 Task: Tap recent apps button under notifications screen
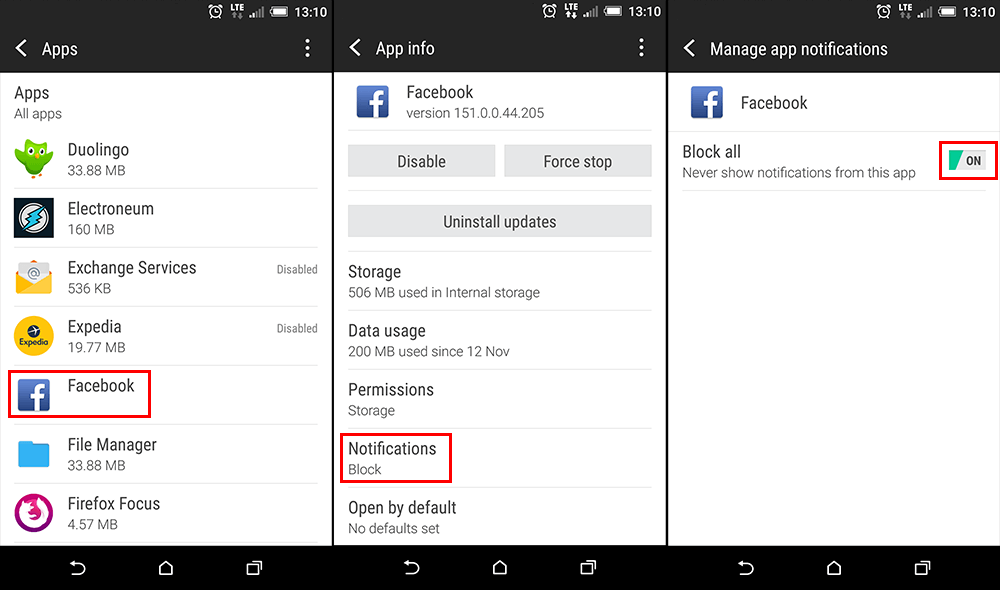[922, 568]
